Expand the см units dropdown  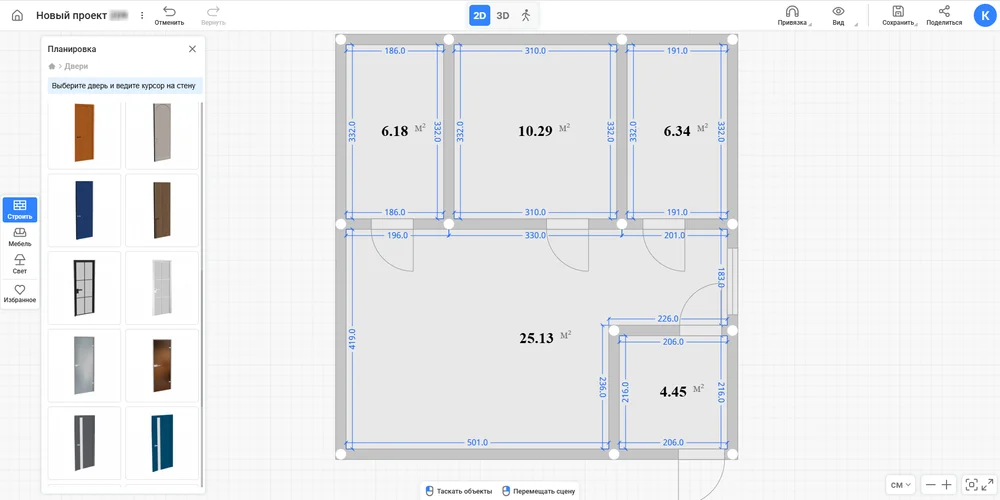click(901, 485)
